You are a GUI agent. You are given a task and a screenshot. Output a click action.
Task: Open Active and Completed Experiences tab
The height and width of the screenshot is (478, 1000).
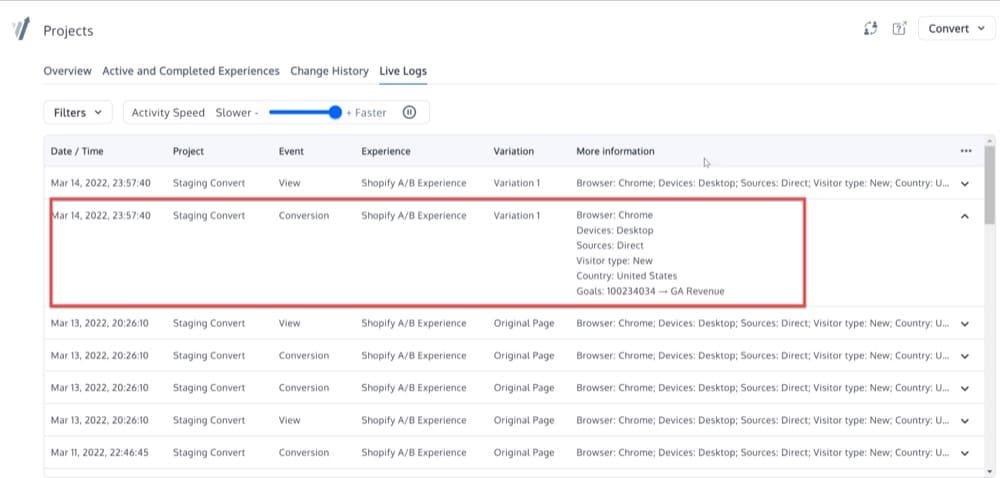point(191,71)
